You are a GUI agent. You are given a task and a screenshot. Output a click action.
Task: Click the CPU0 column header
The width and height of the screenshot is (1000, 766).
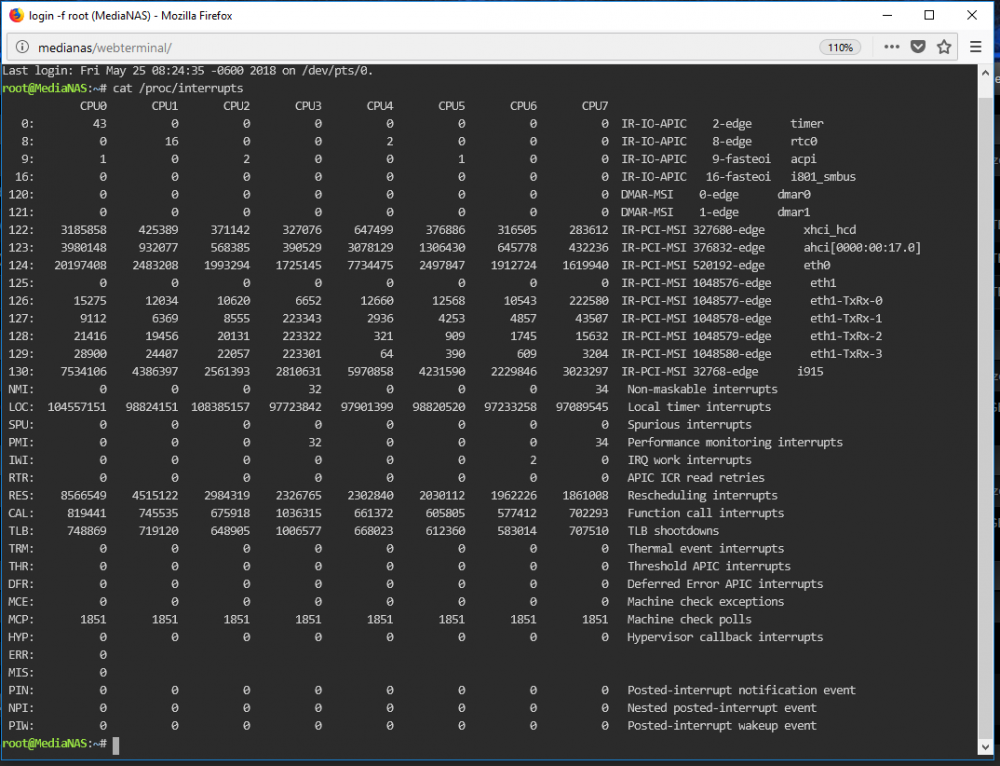(93, 106)
